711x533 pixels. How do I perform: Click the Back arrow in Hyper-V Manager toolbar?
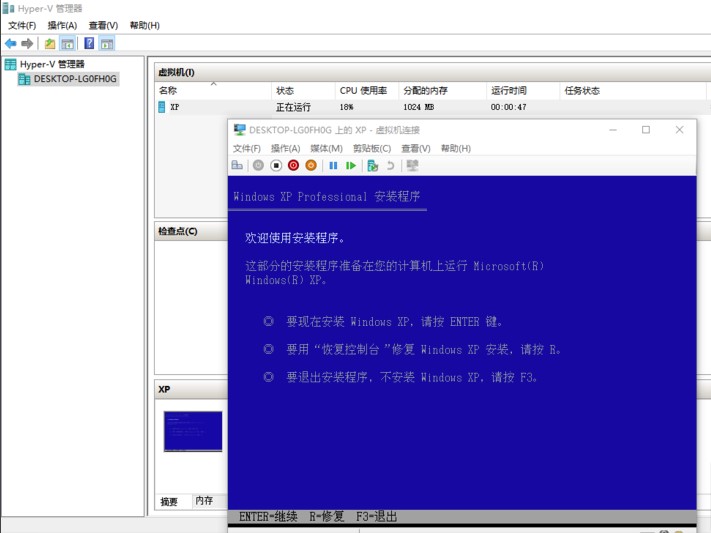click(x=10, y=44)
